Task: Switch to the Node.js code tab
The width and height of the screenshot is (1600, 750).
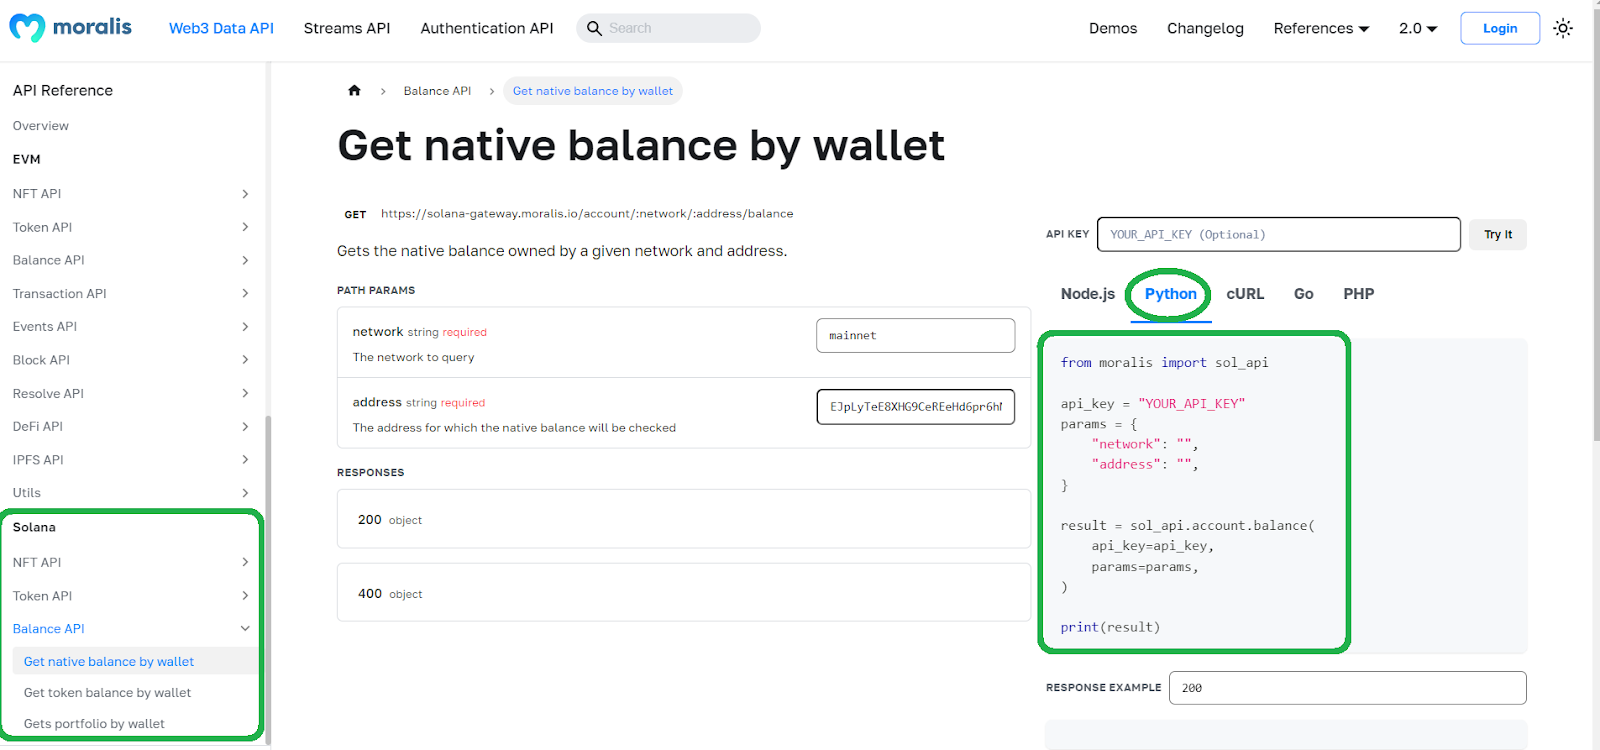Action: (1087, 294)
